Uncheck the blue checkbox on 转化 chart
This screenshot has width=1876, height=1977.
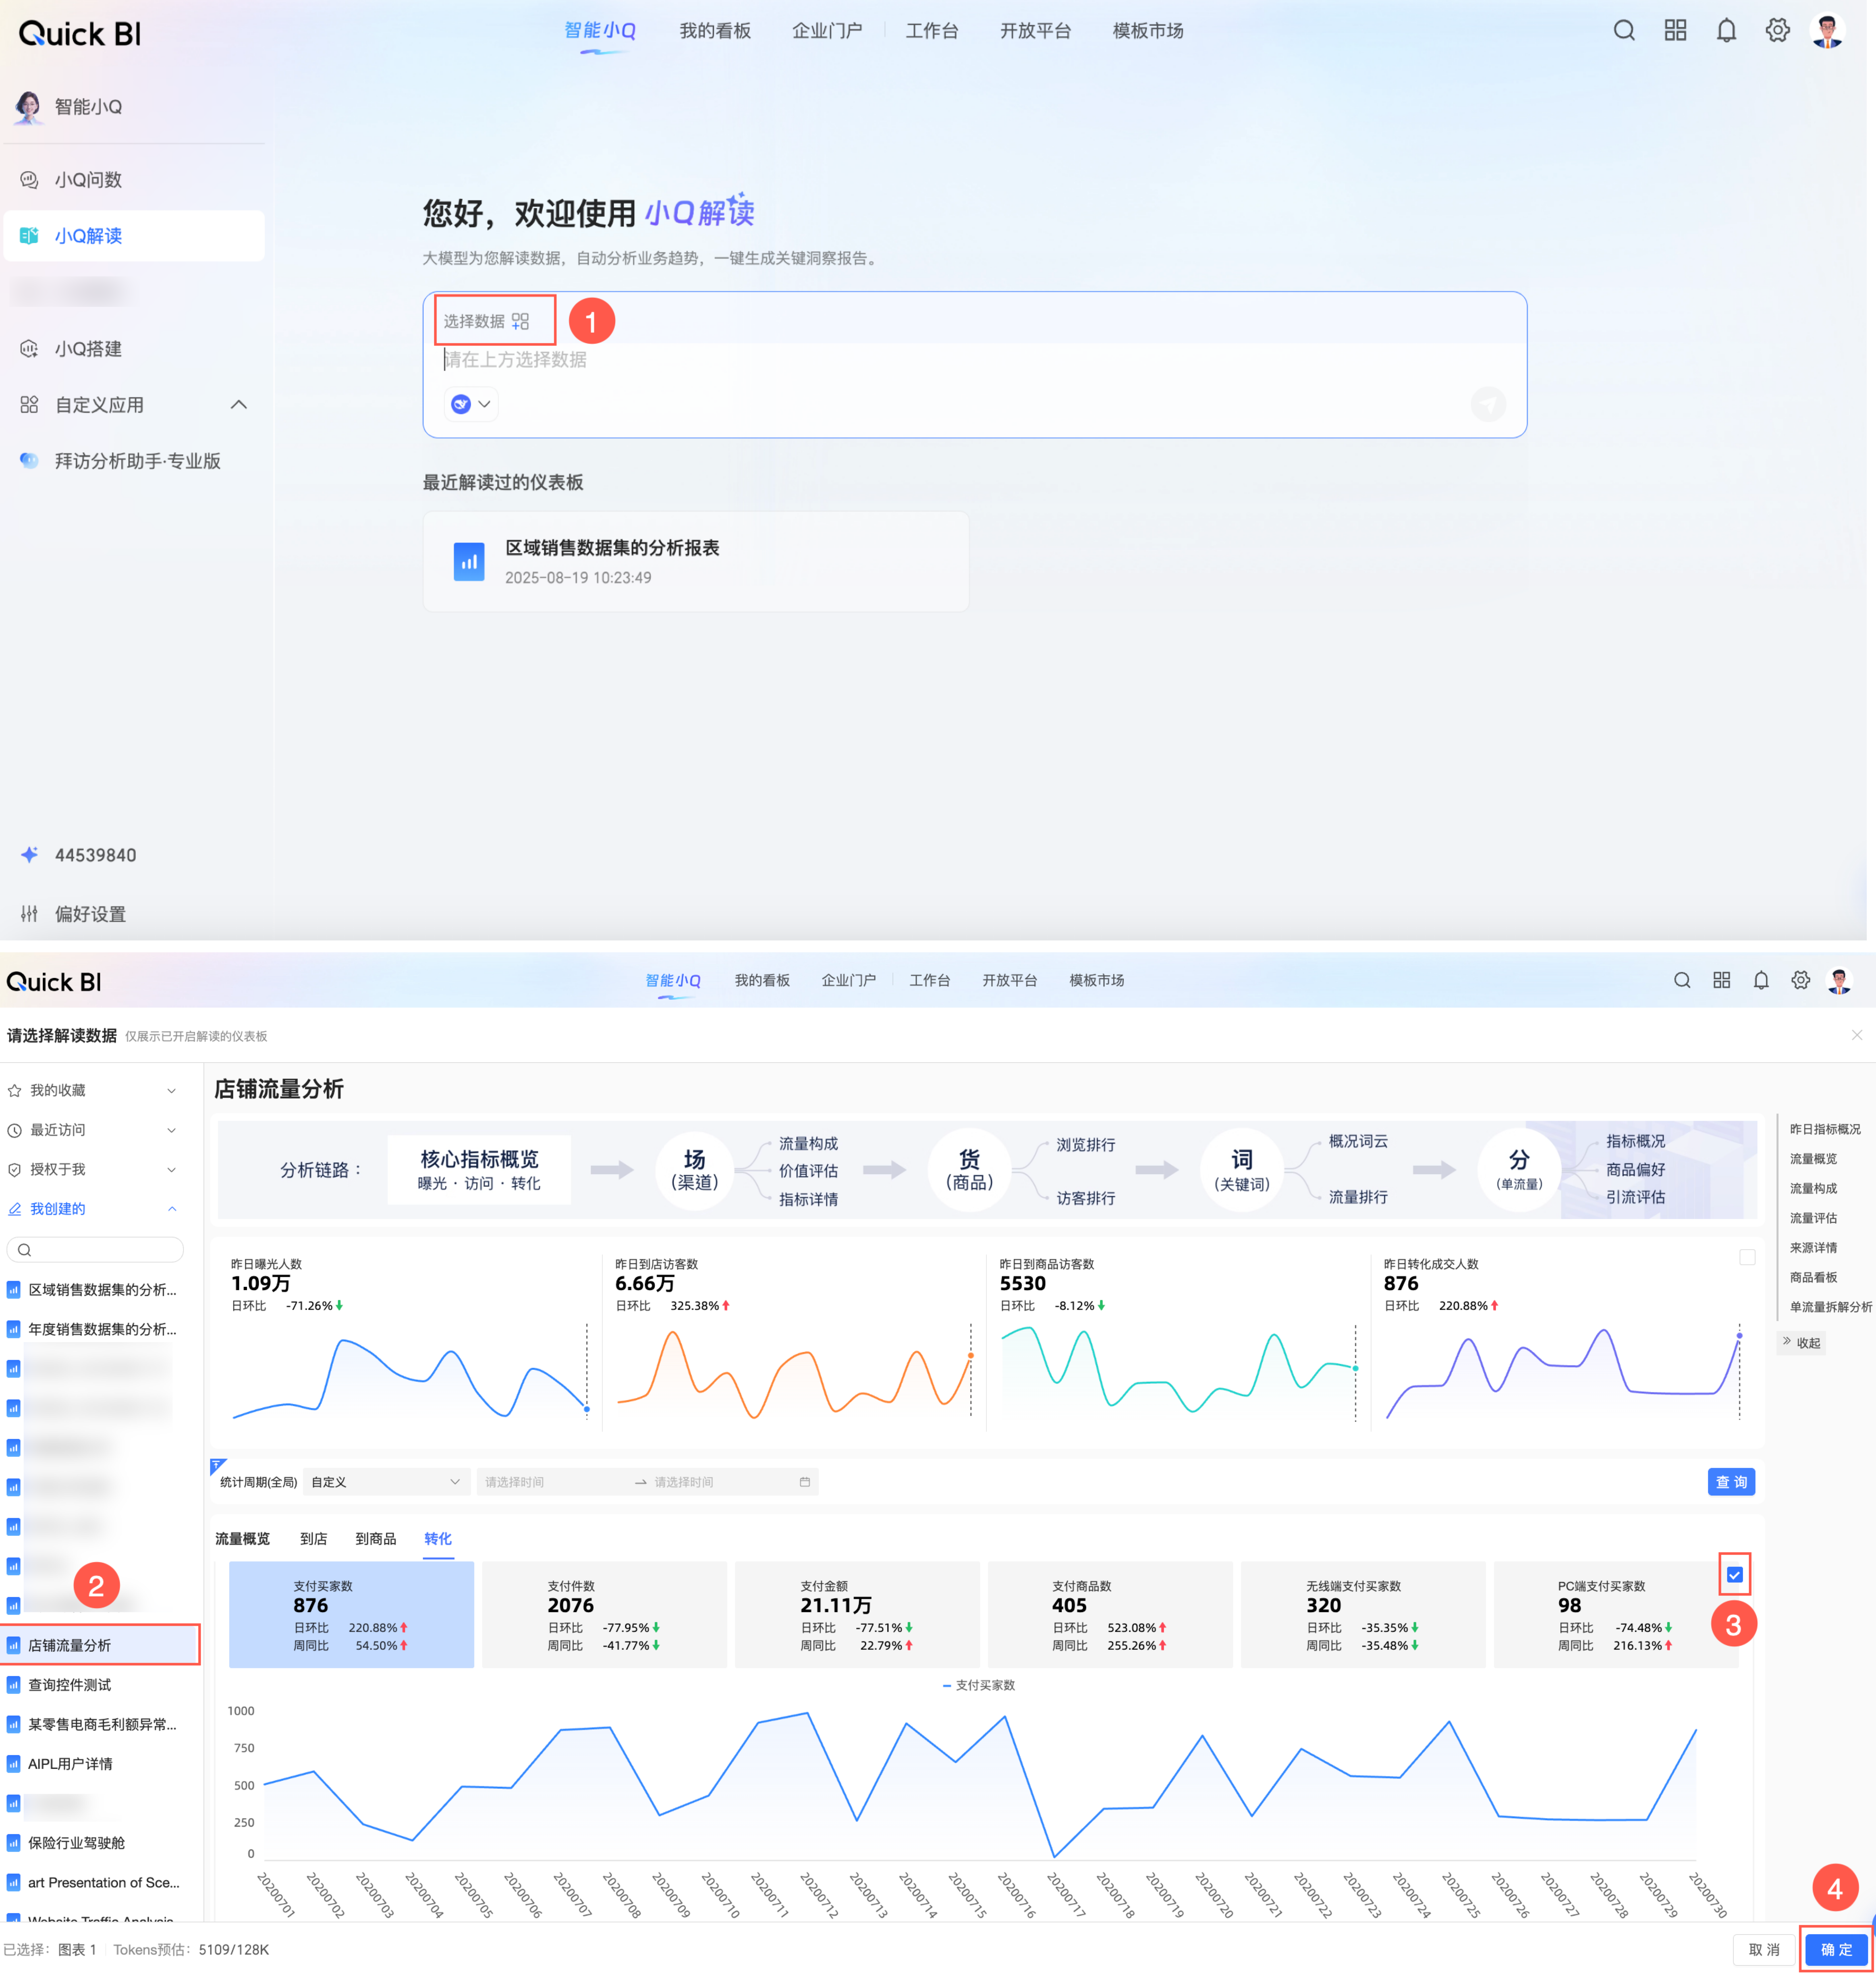pyautogui.click(x=1735, y=1575)
